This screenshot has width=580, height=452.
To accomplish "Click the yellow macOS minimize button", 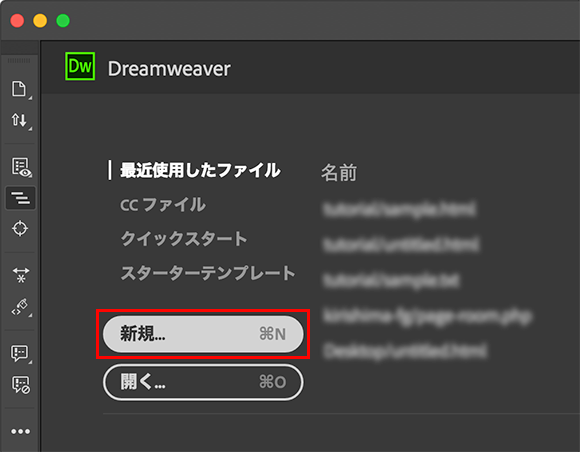I will click(40, 21).
